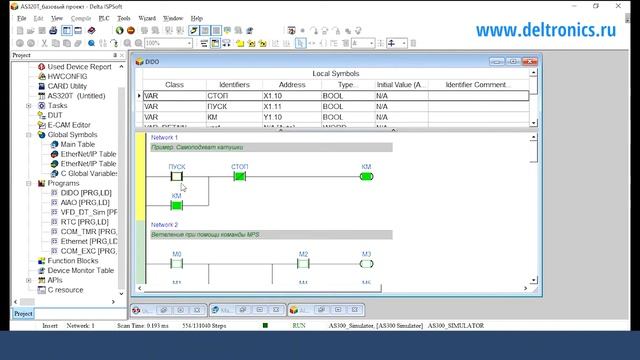This screenshot has width=640, height=360.
Task: Toggle the Output window panel button
Action: click(x=78, y=31)
